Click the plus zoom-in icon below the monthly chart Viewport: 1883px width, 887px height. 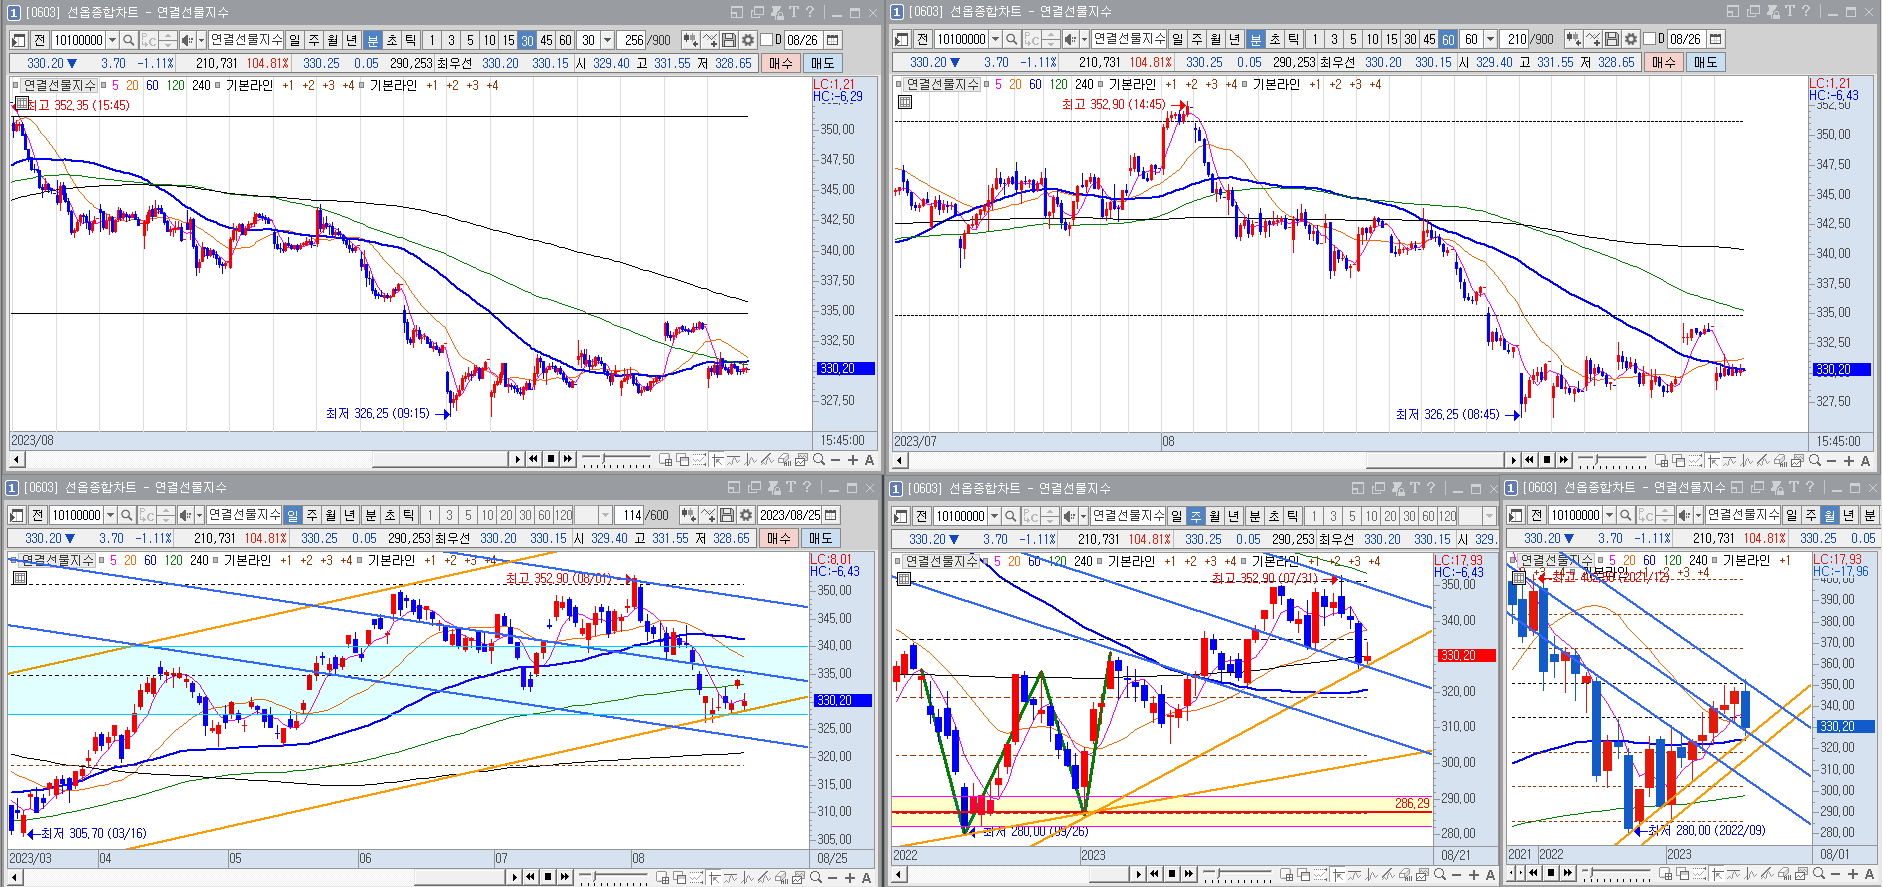pyautogui.click(x=1853, y=874)
